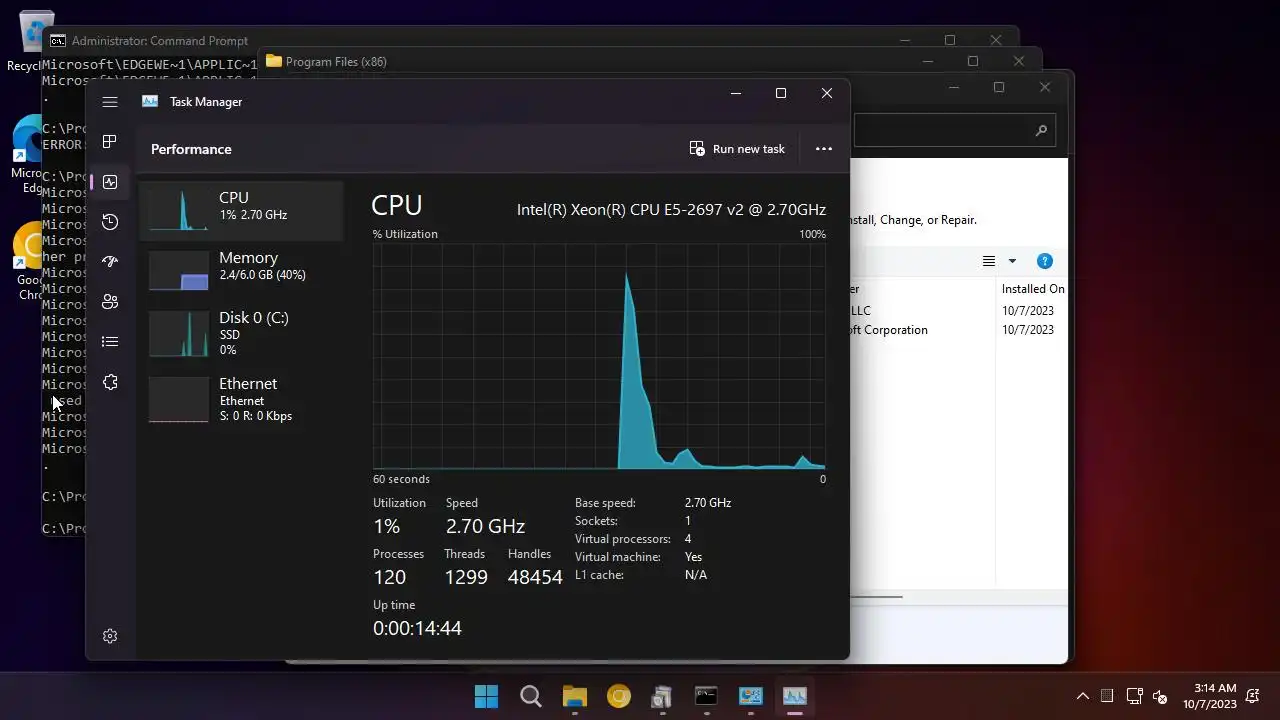Screen dimensions: 1280x720
Task: Open taskbar Search icon
Action: pyautogui.click(x=531, y=696)
